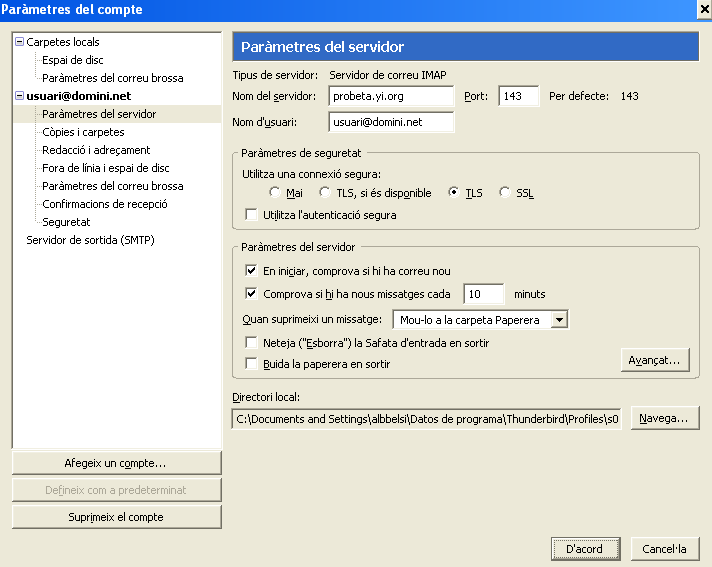Open Redacció i adreçament section
Screen dimensions: 712x567
[x=96, y=150]
